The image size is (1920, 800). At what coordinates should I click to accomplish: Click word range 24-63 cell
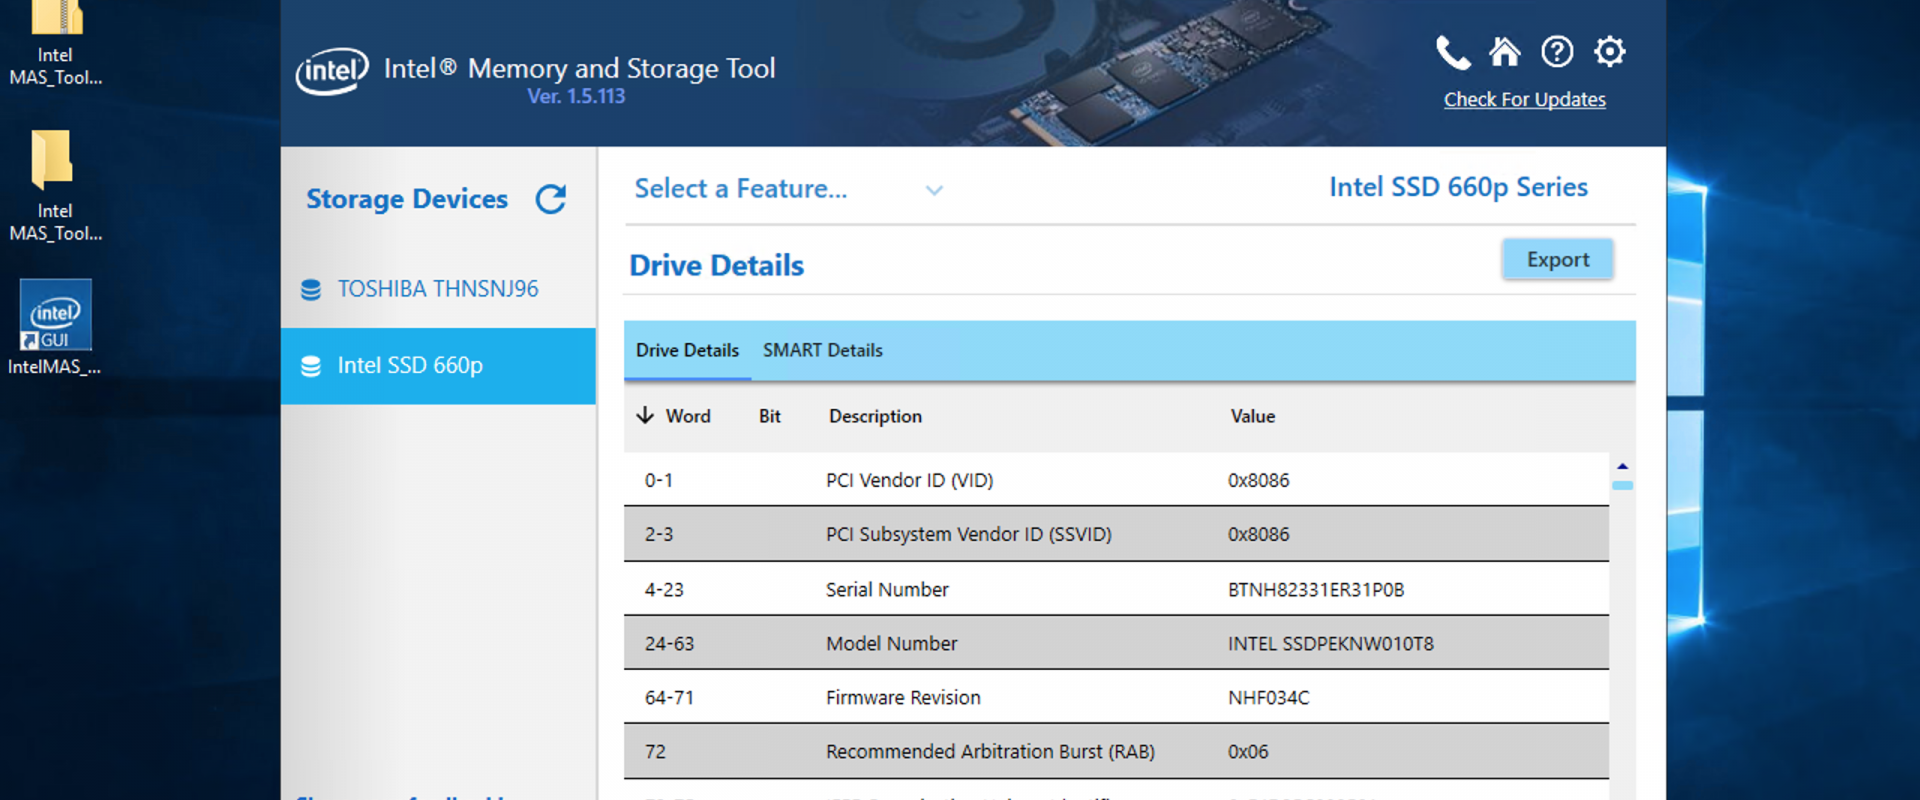[669, 644]
